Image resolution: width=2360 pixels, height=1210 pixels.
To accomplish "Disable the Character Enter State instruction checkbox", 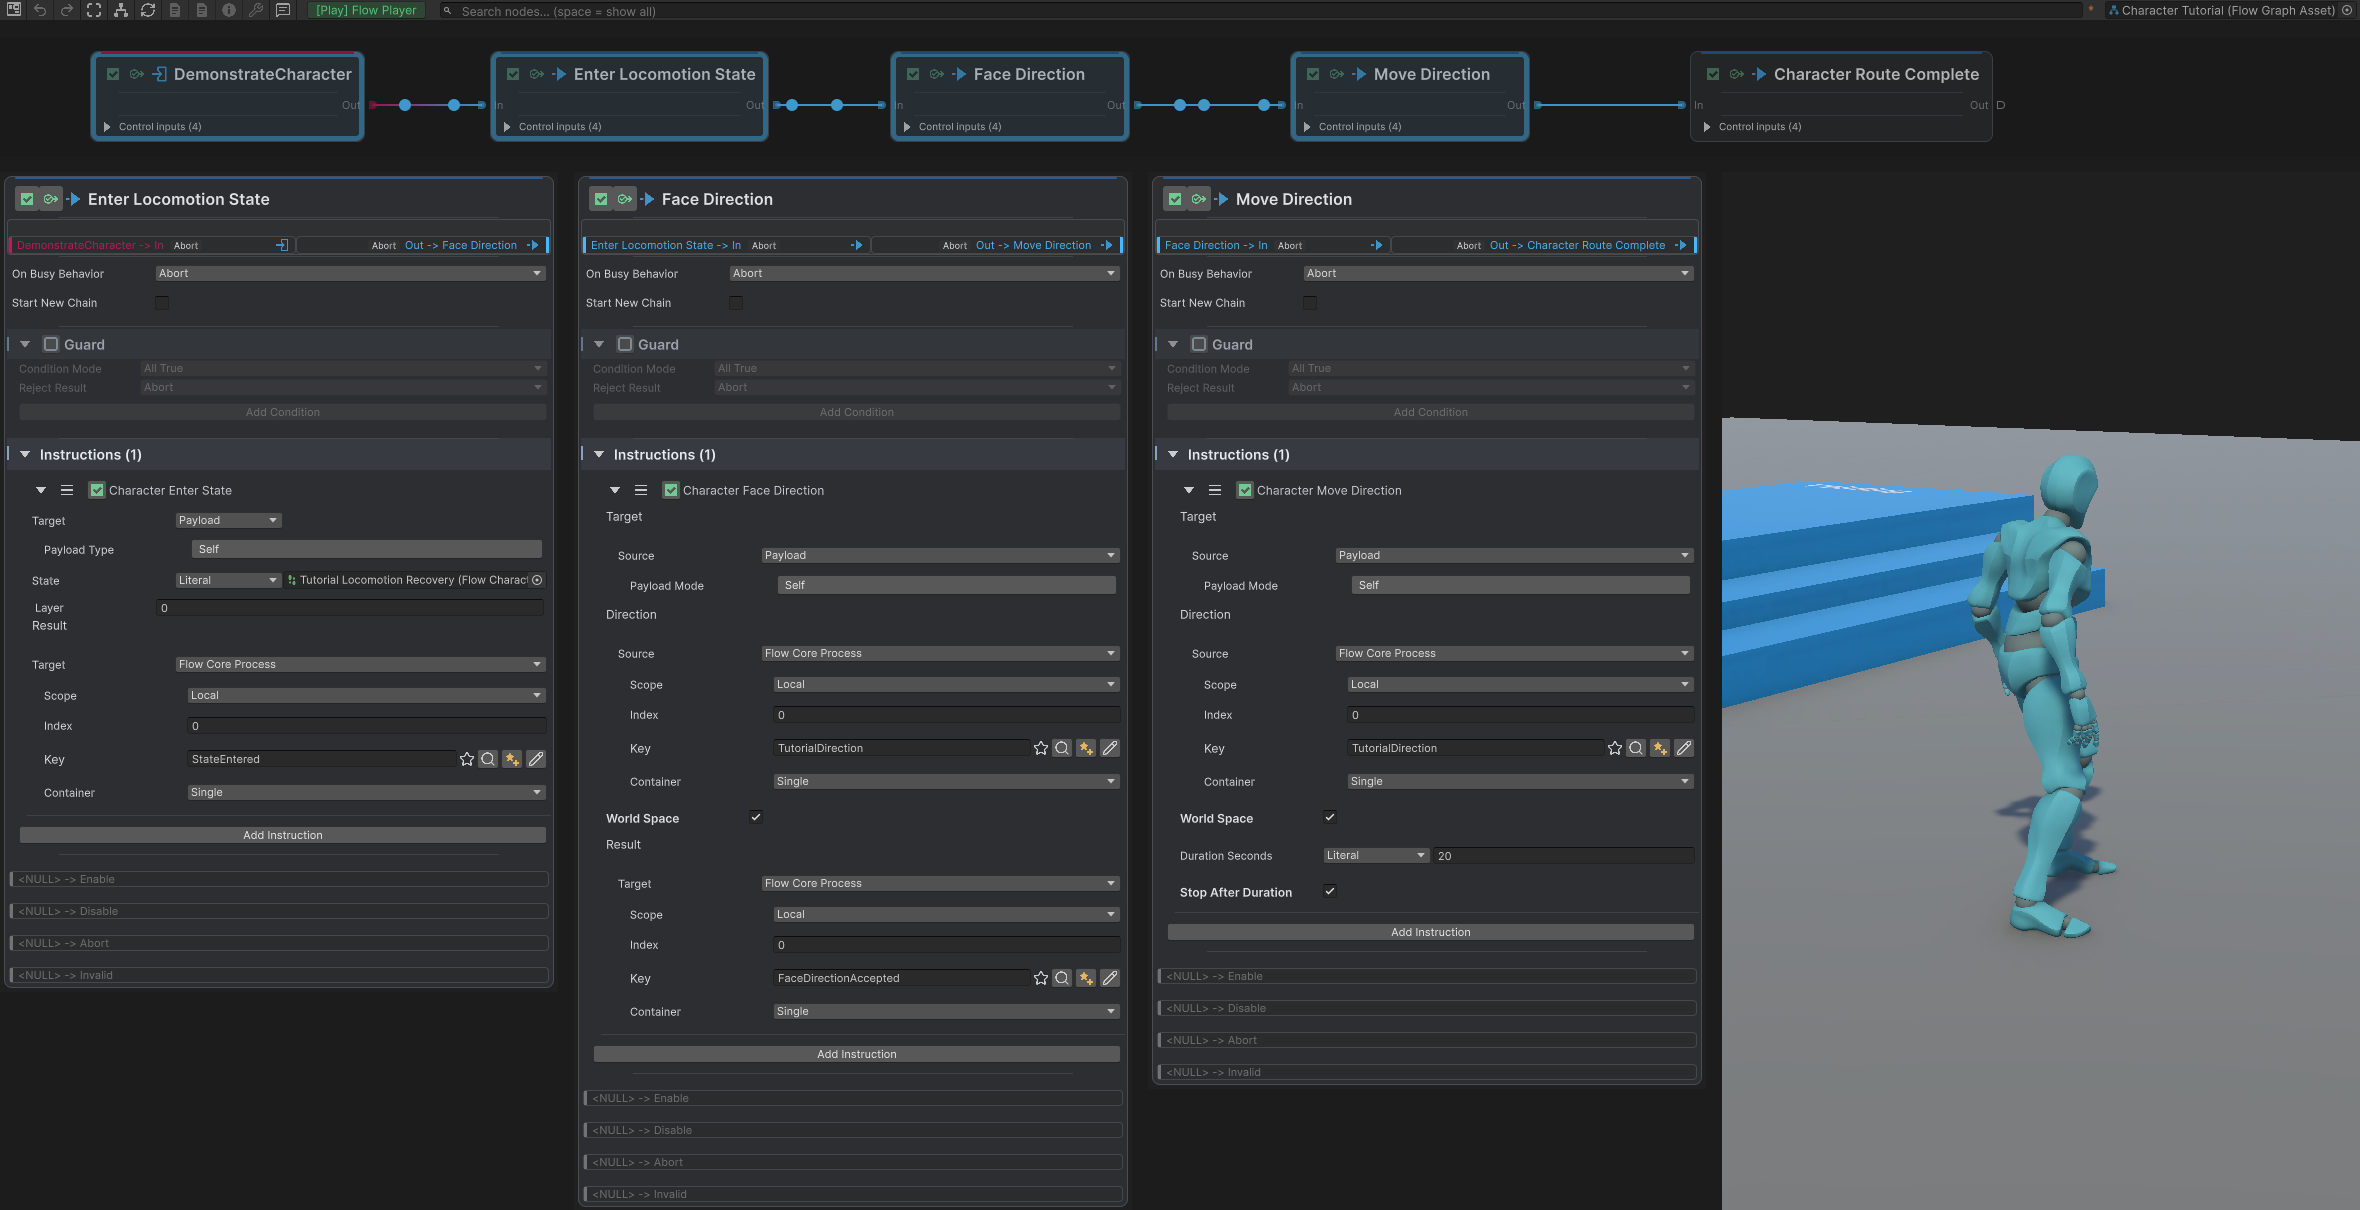I will 97,491.
